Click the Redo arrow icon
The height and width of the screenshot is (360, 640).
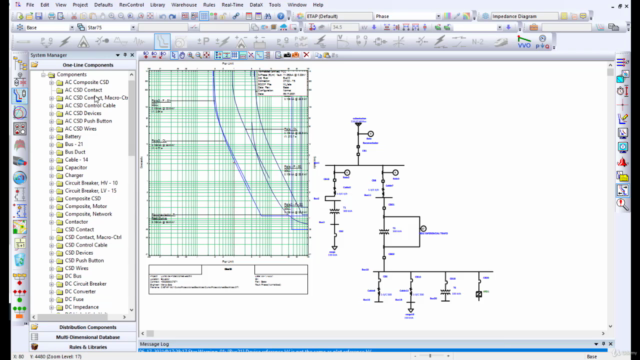[x=172, y=16]
